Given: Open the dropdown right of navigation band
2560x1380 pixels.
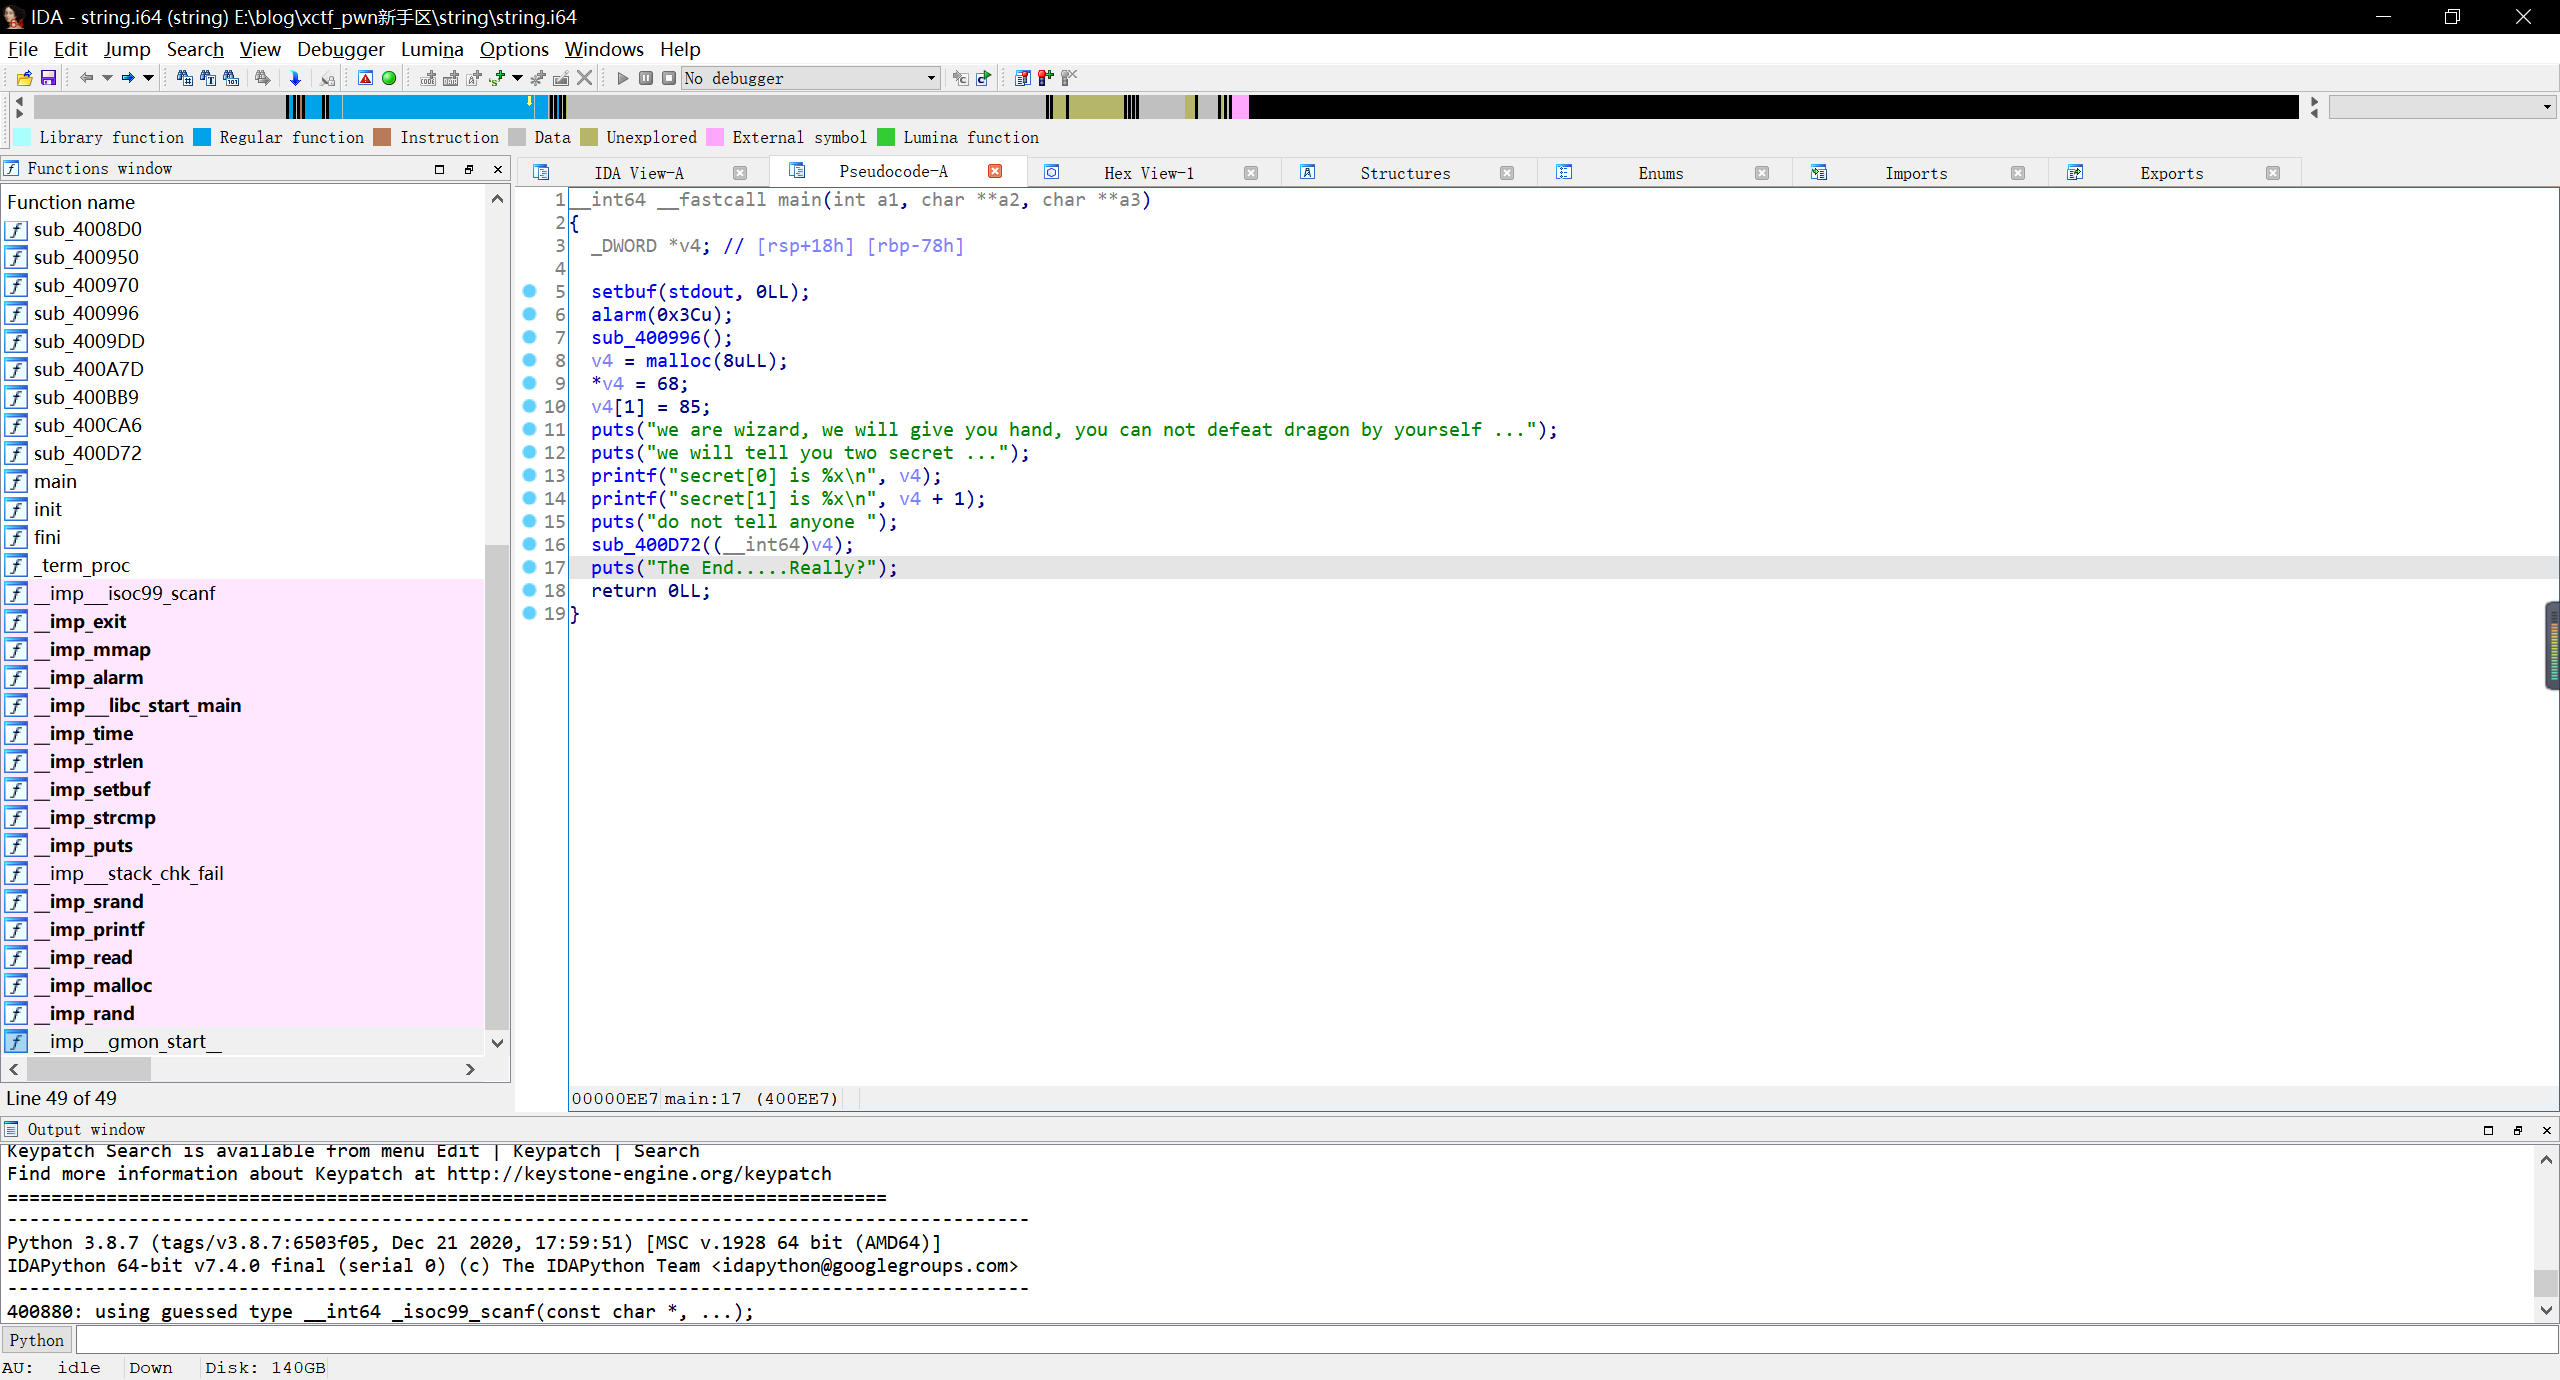Looking at the screenshot, I should (2546, 107).
